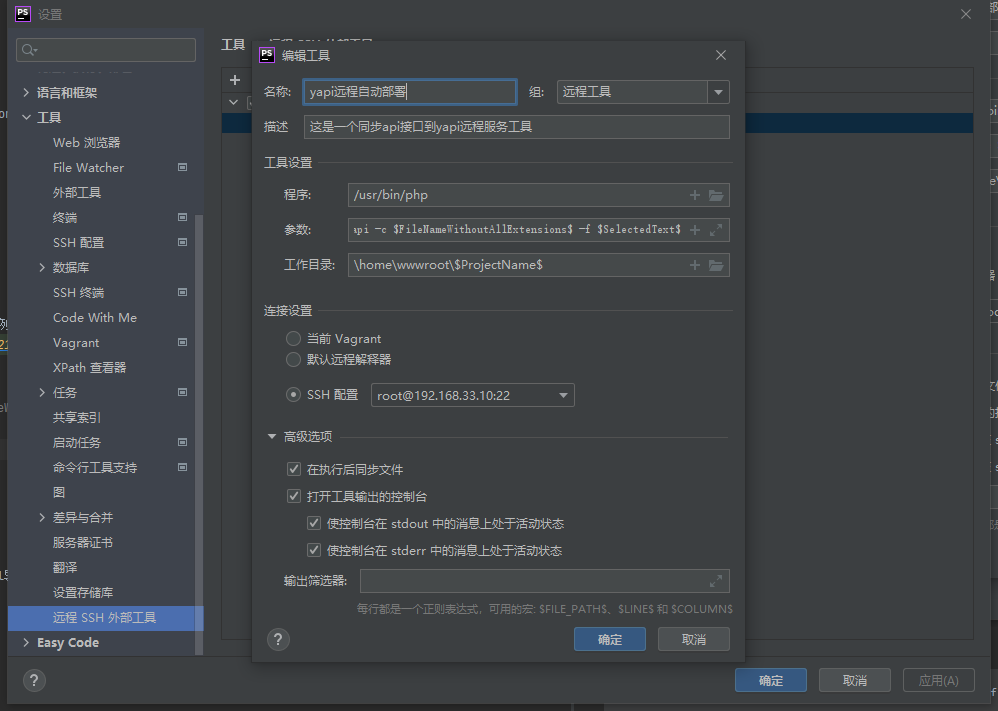Browse folder icon for 工作目录 field

716,265
